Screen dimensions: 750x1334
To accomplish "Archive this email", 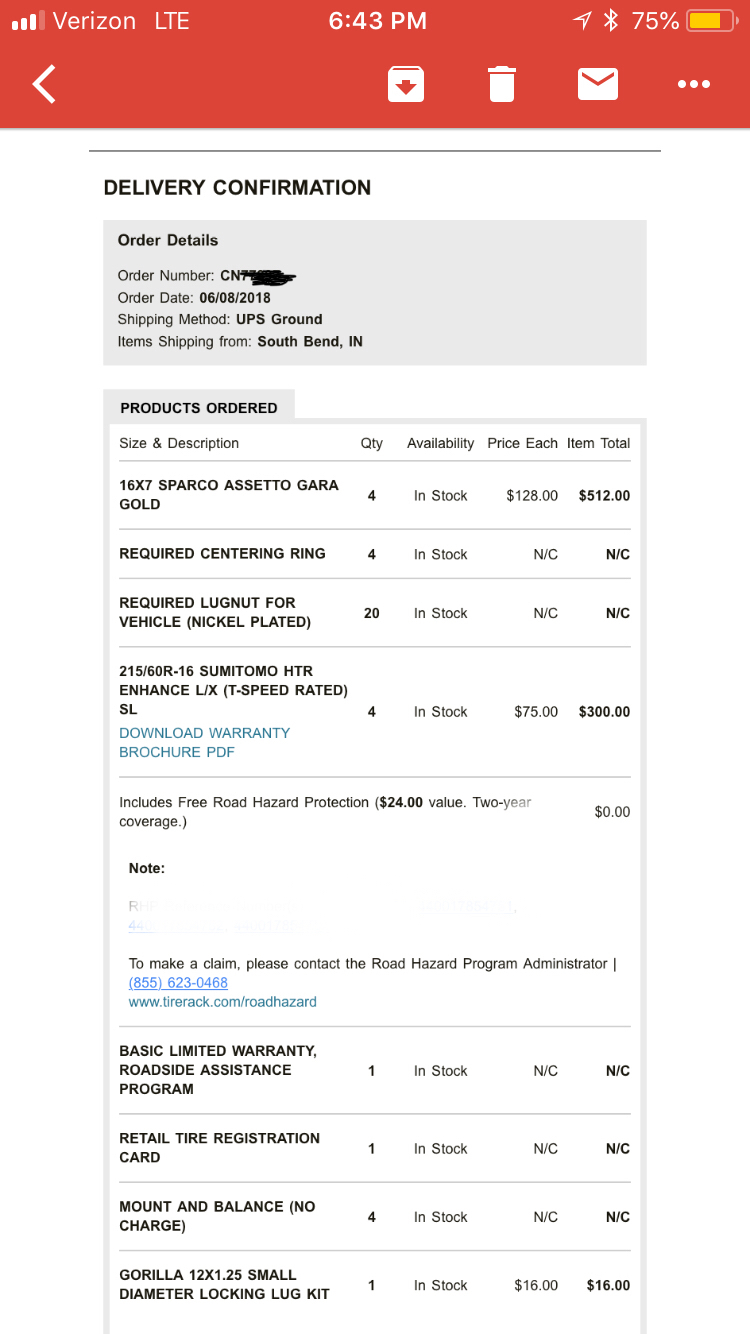I will pos(406,85).
